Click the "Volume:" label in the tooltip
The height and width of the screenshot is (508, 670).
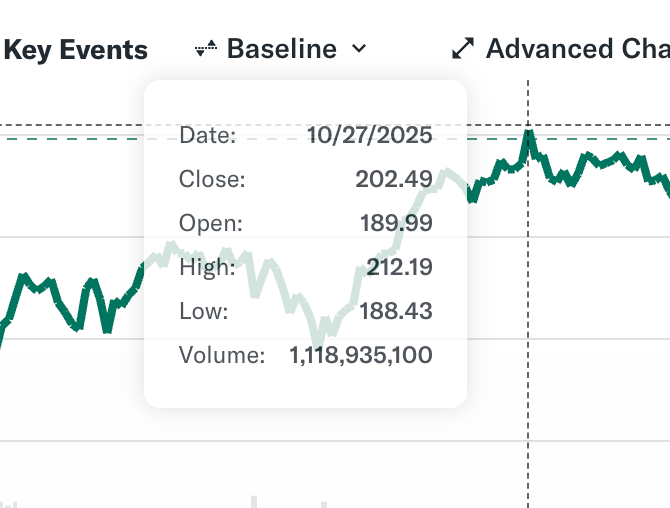point(222,355)
